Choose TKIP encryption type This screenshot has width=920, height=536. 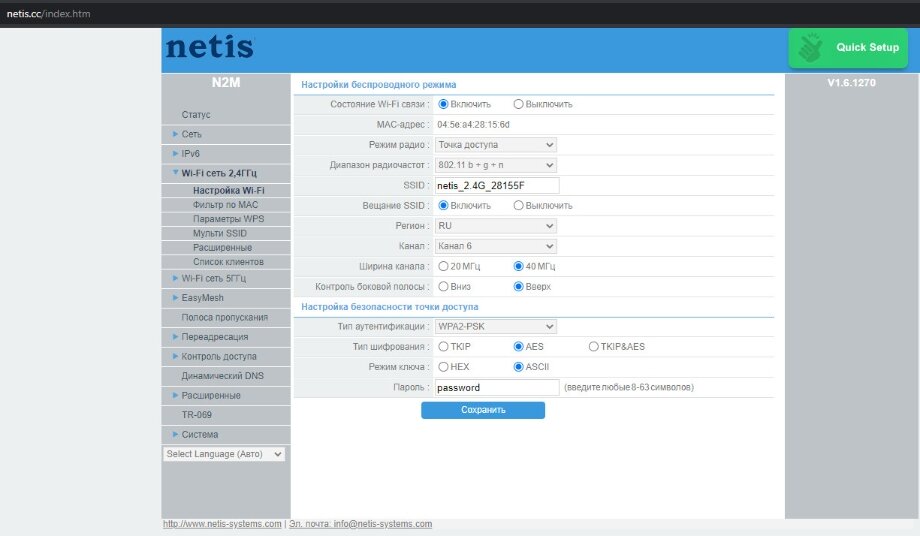pos(444,347)
